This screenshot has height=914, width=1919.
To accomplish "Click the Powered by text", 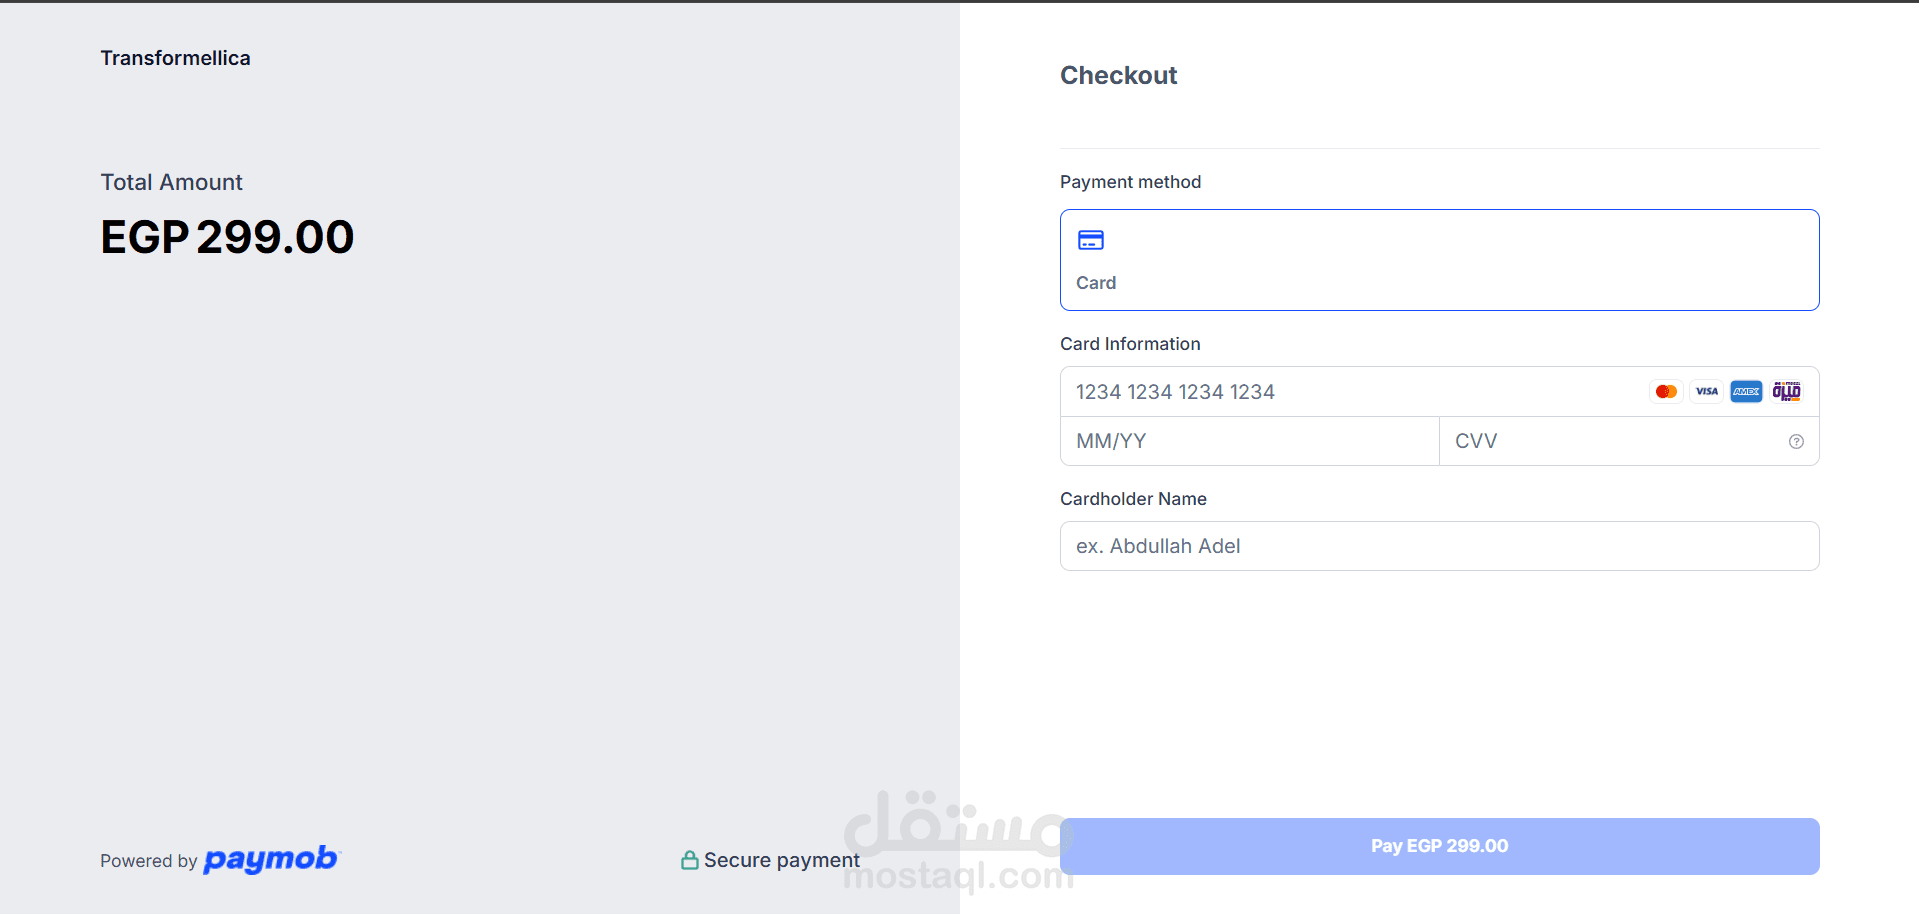I will [148, 861].
